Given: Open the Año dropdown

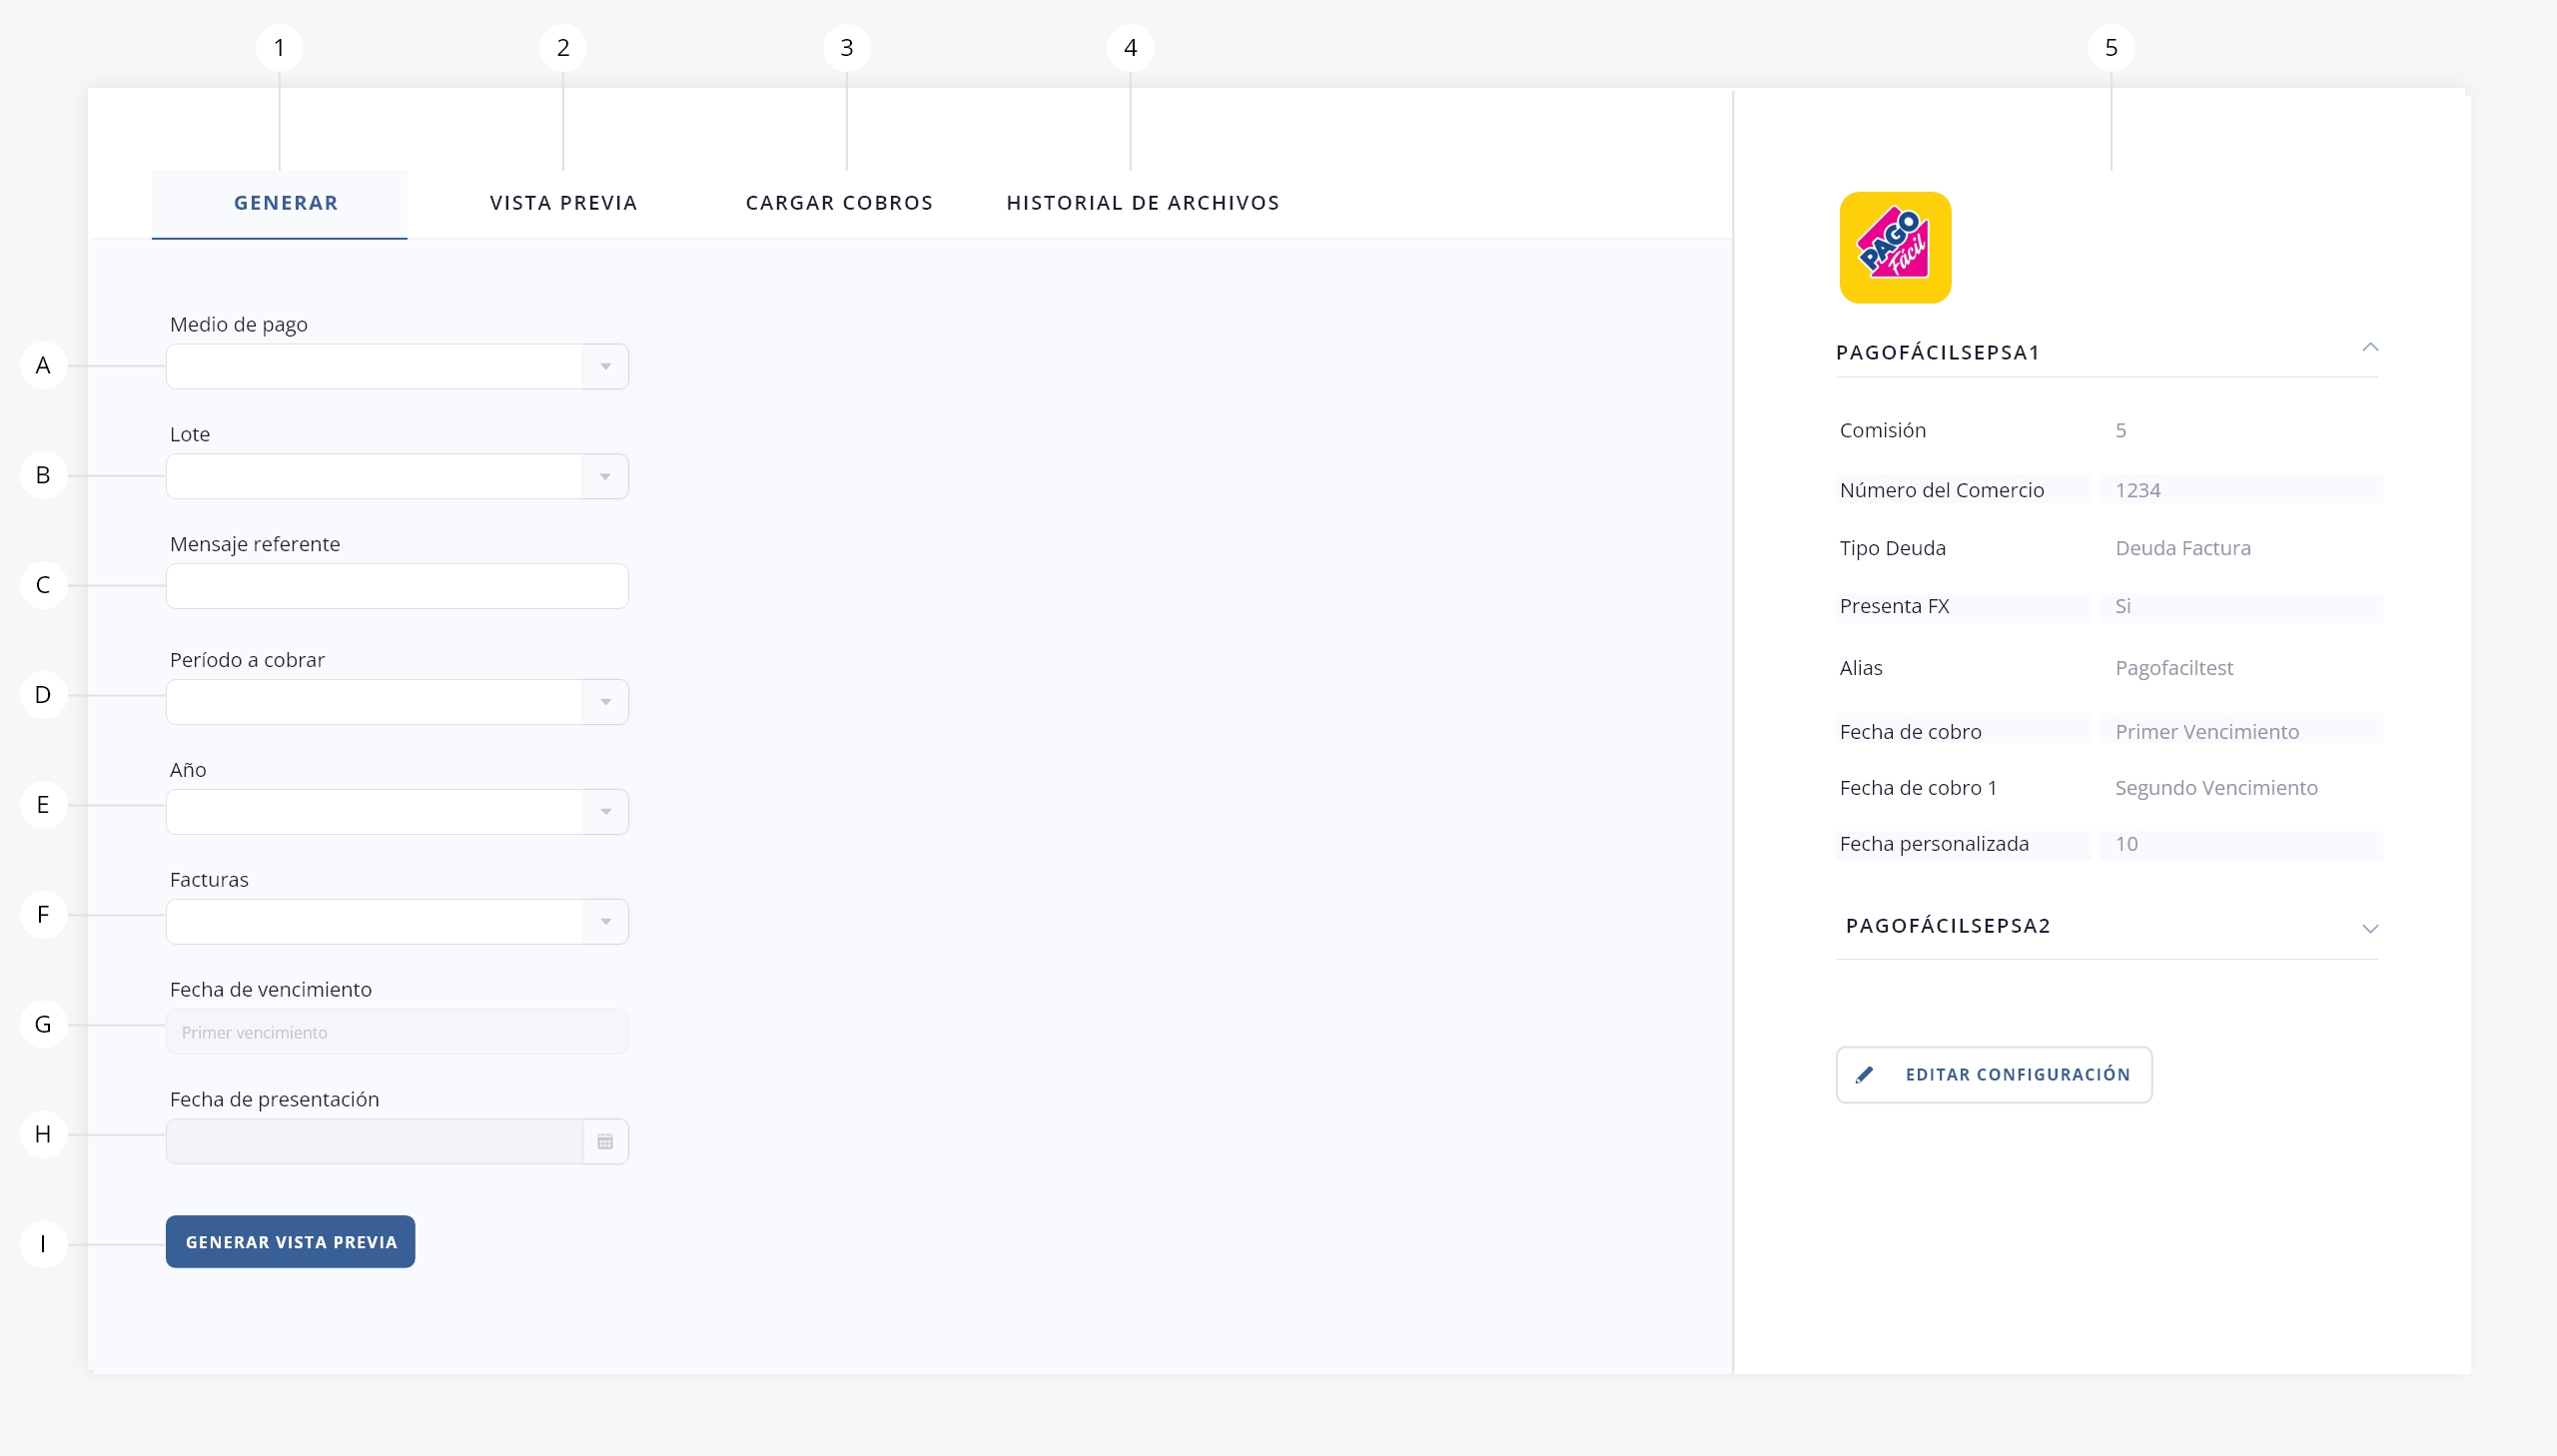Looking at the screenshot, I should [397, 812].
